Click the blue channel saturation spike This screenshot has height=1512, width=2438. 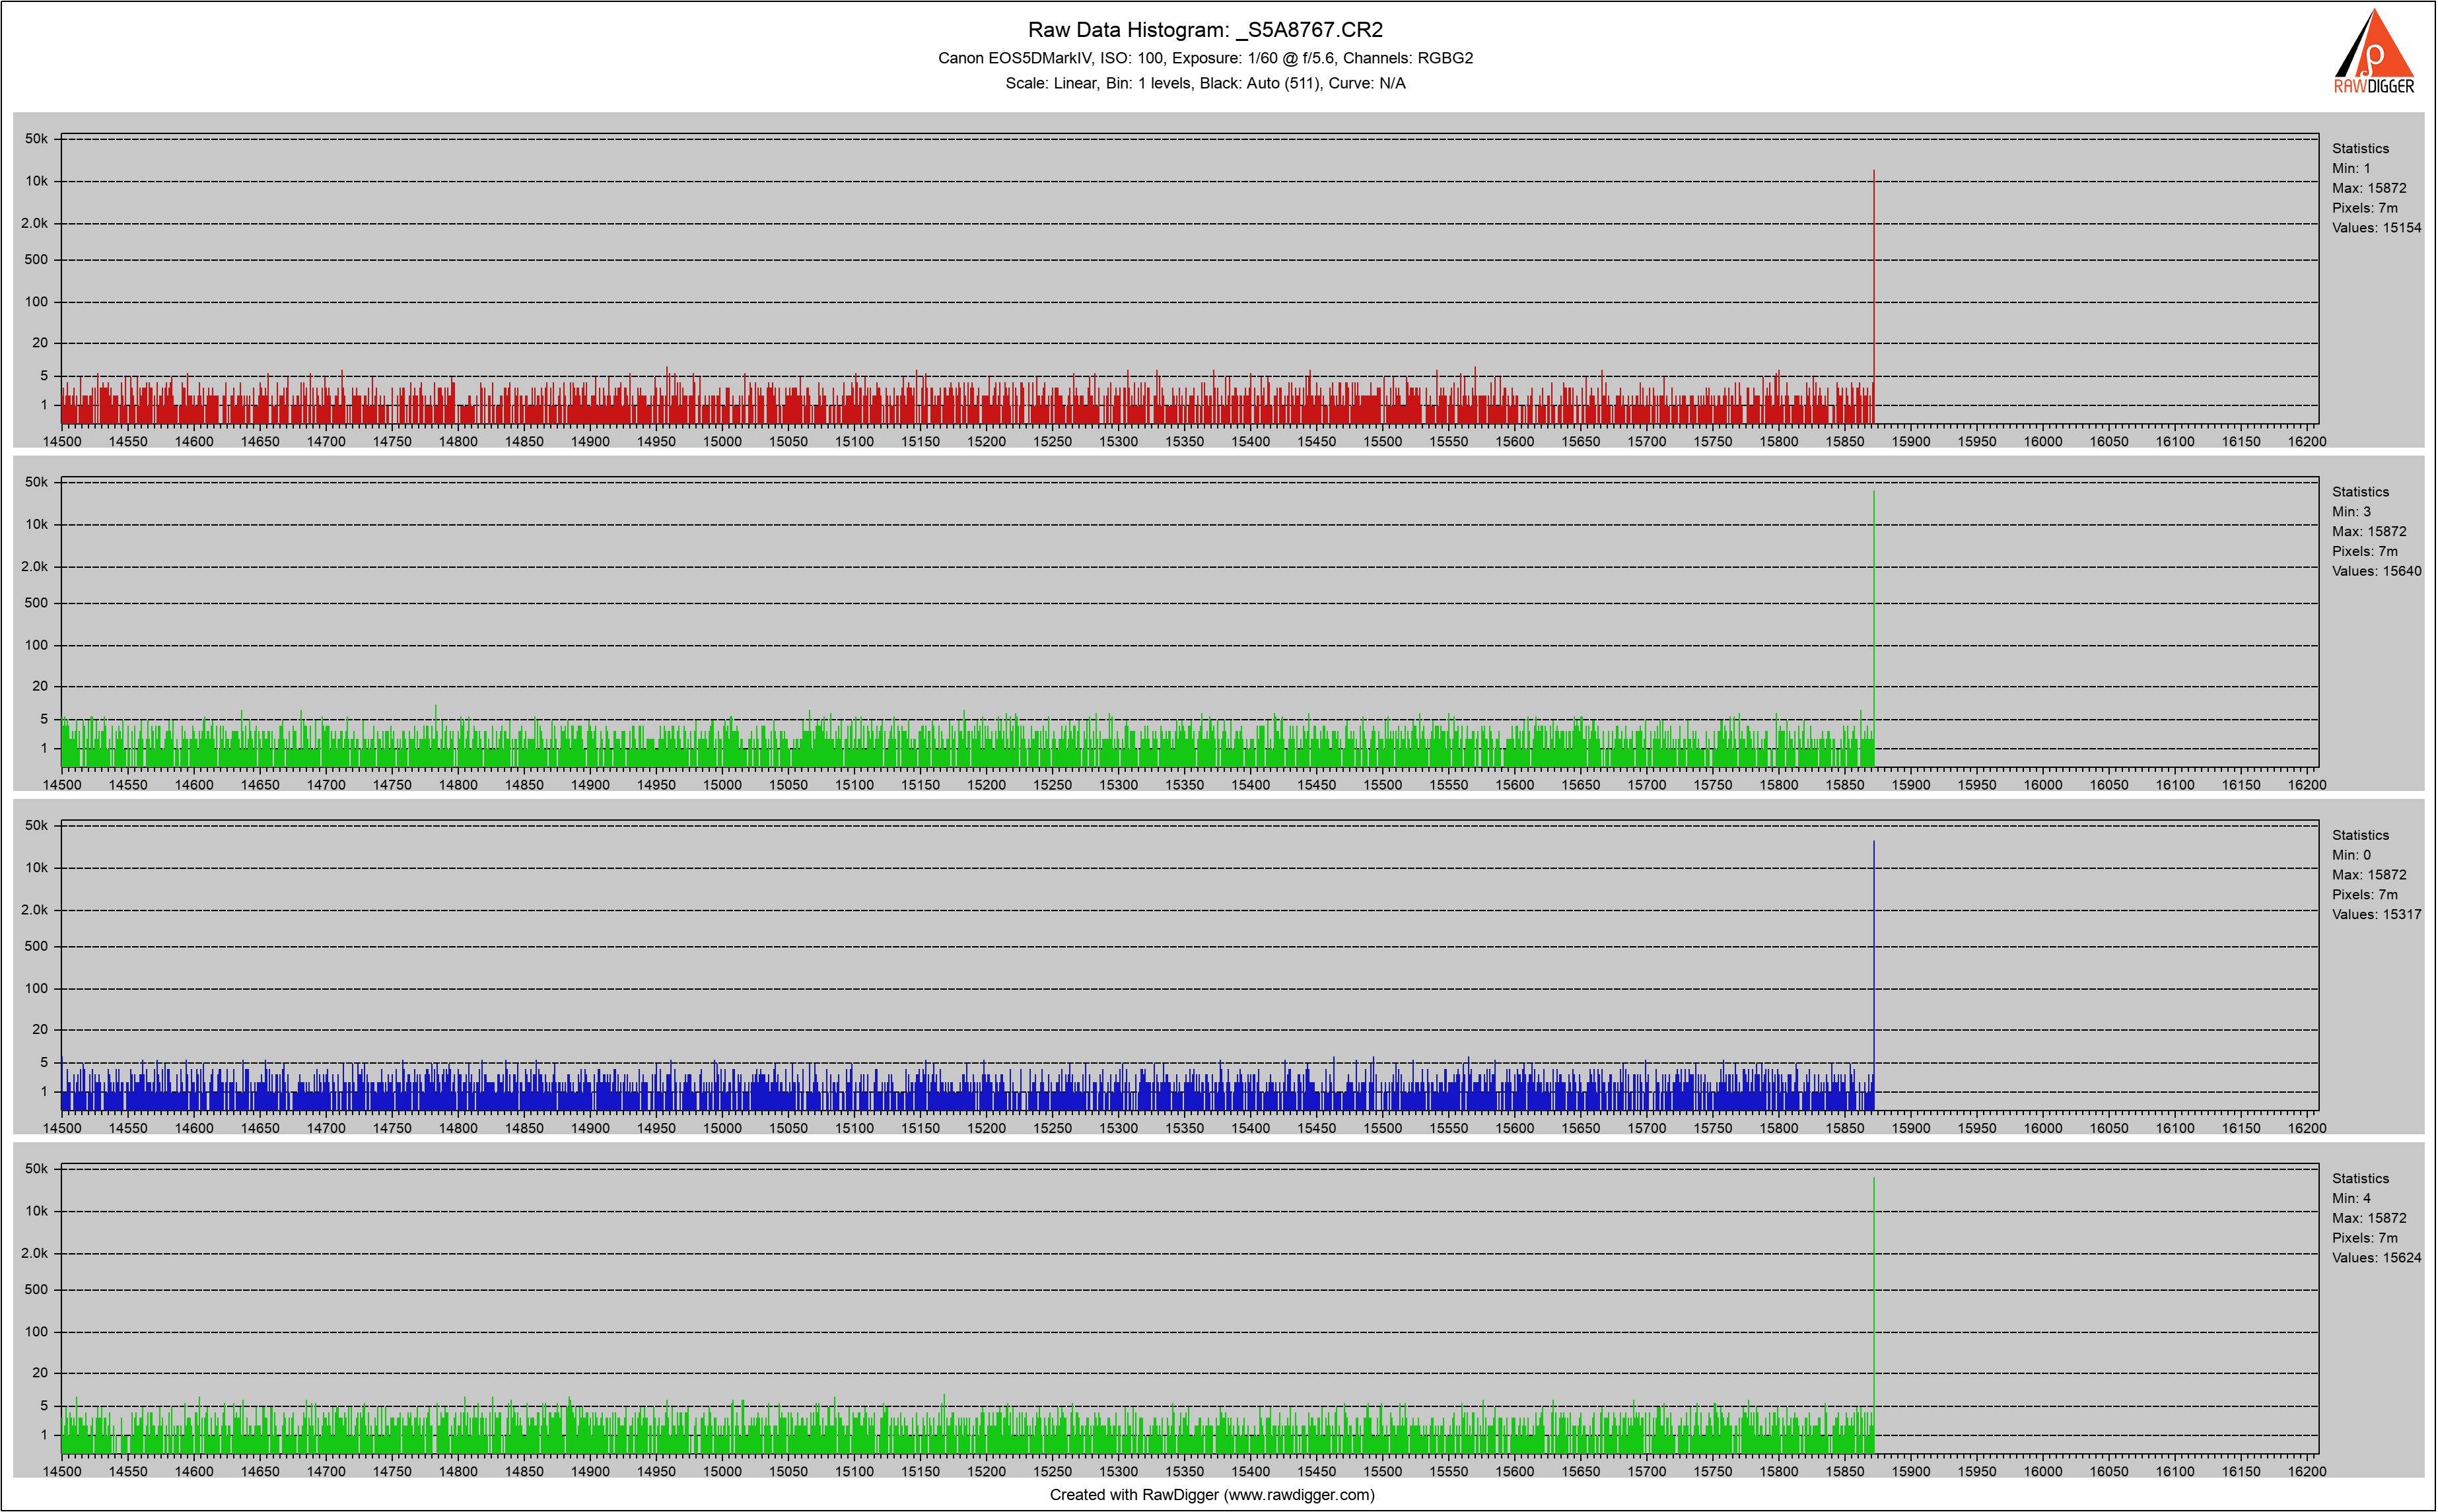[1874, 960]
